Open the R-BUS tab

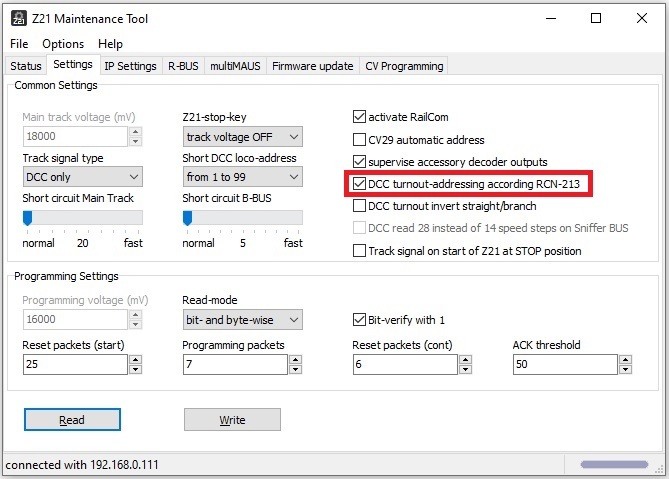pos(183,66)
